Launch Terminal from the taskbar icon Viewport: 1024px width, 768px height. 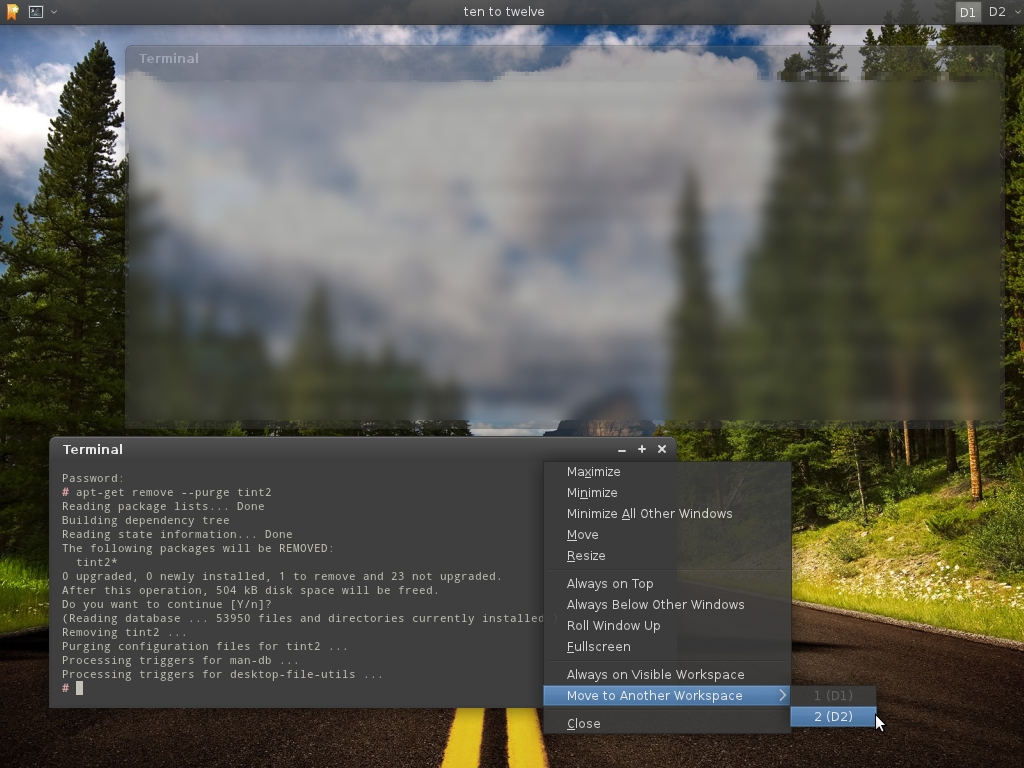click(x=35, y=12)
